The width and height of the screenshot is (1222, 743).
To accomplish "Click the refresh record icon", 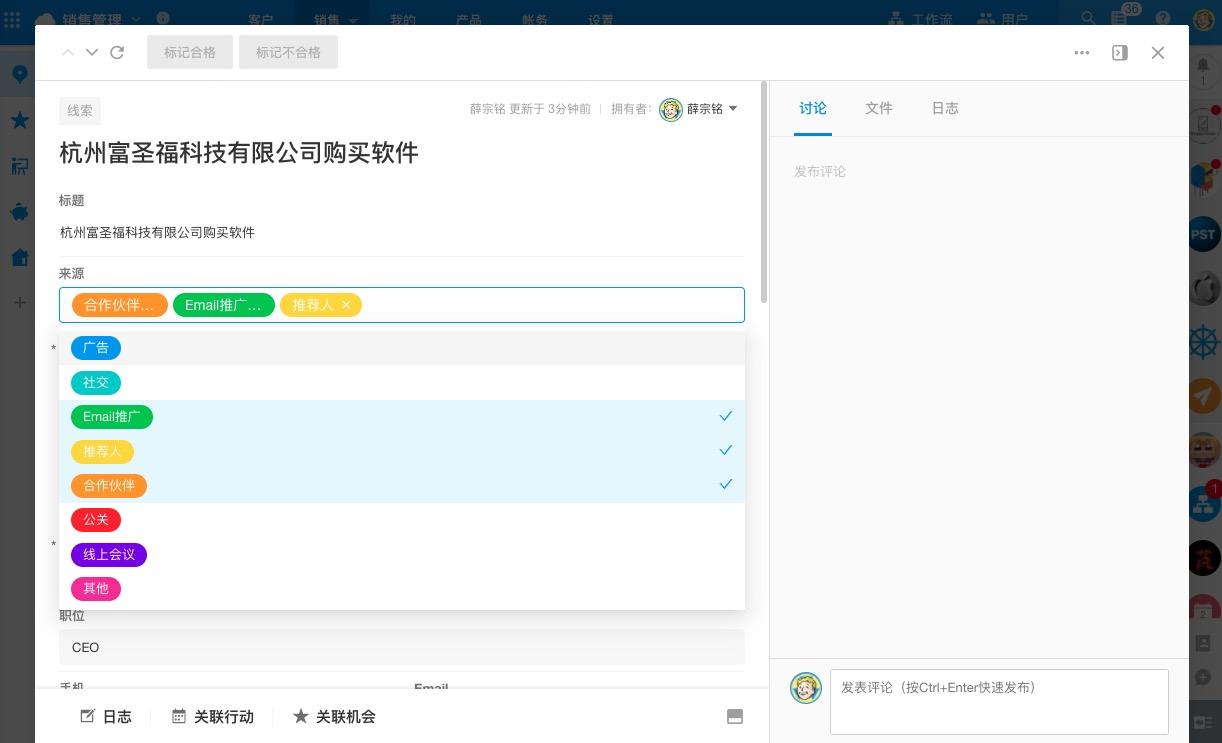I will (117, 53).
